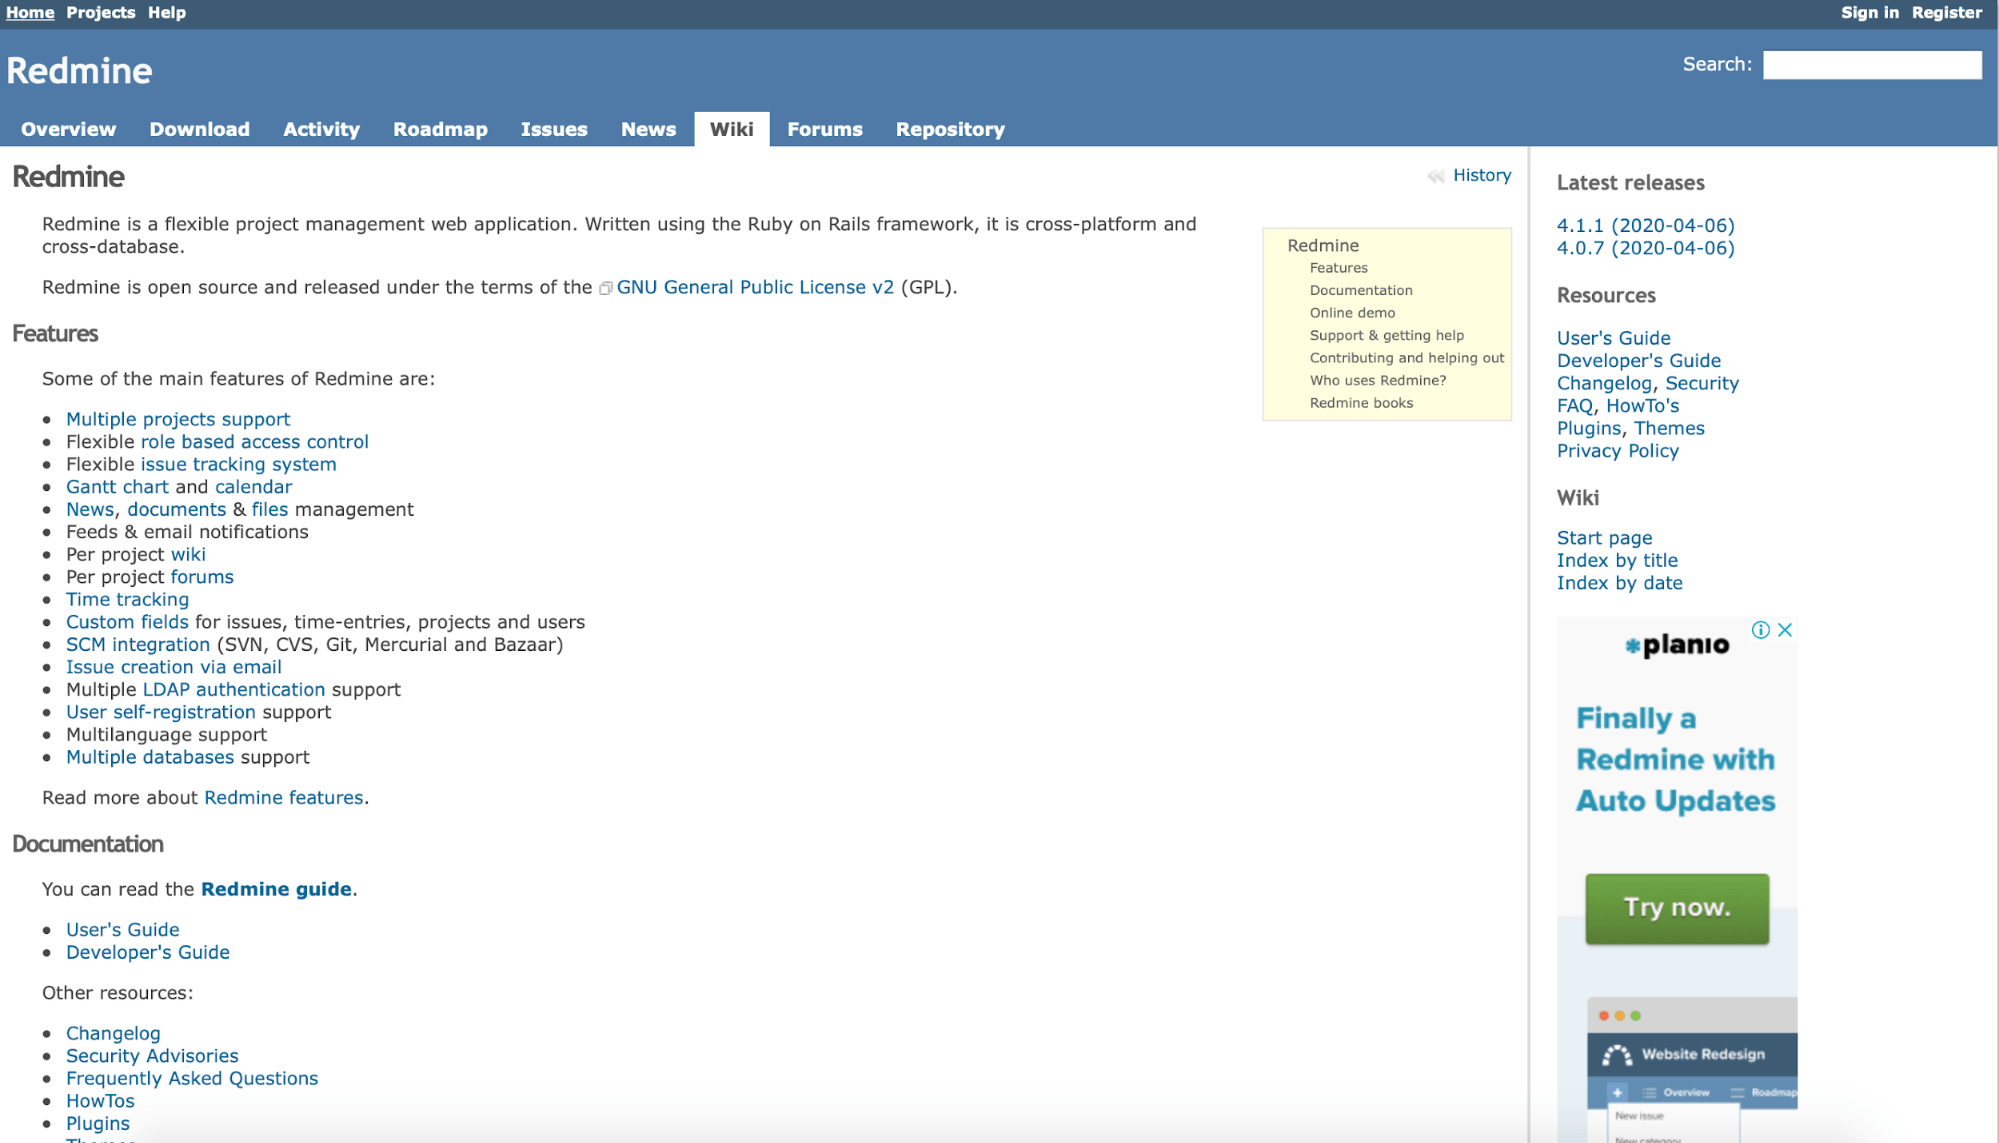Click Help in the top menu bar
This screenshot has width=1999, height=1143.
pos(166,12)
